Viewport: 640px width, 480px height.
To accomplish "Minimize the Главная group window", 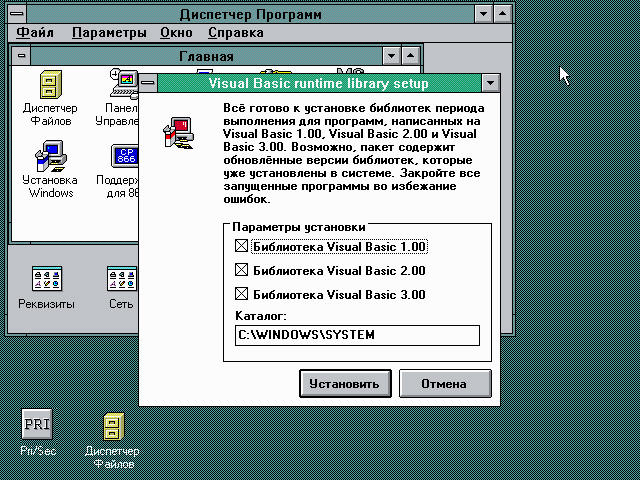I will tap(391, 56).
